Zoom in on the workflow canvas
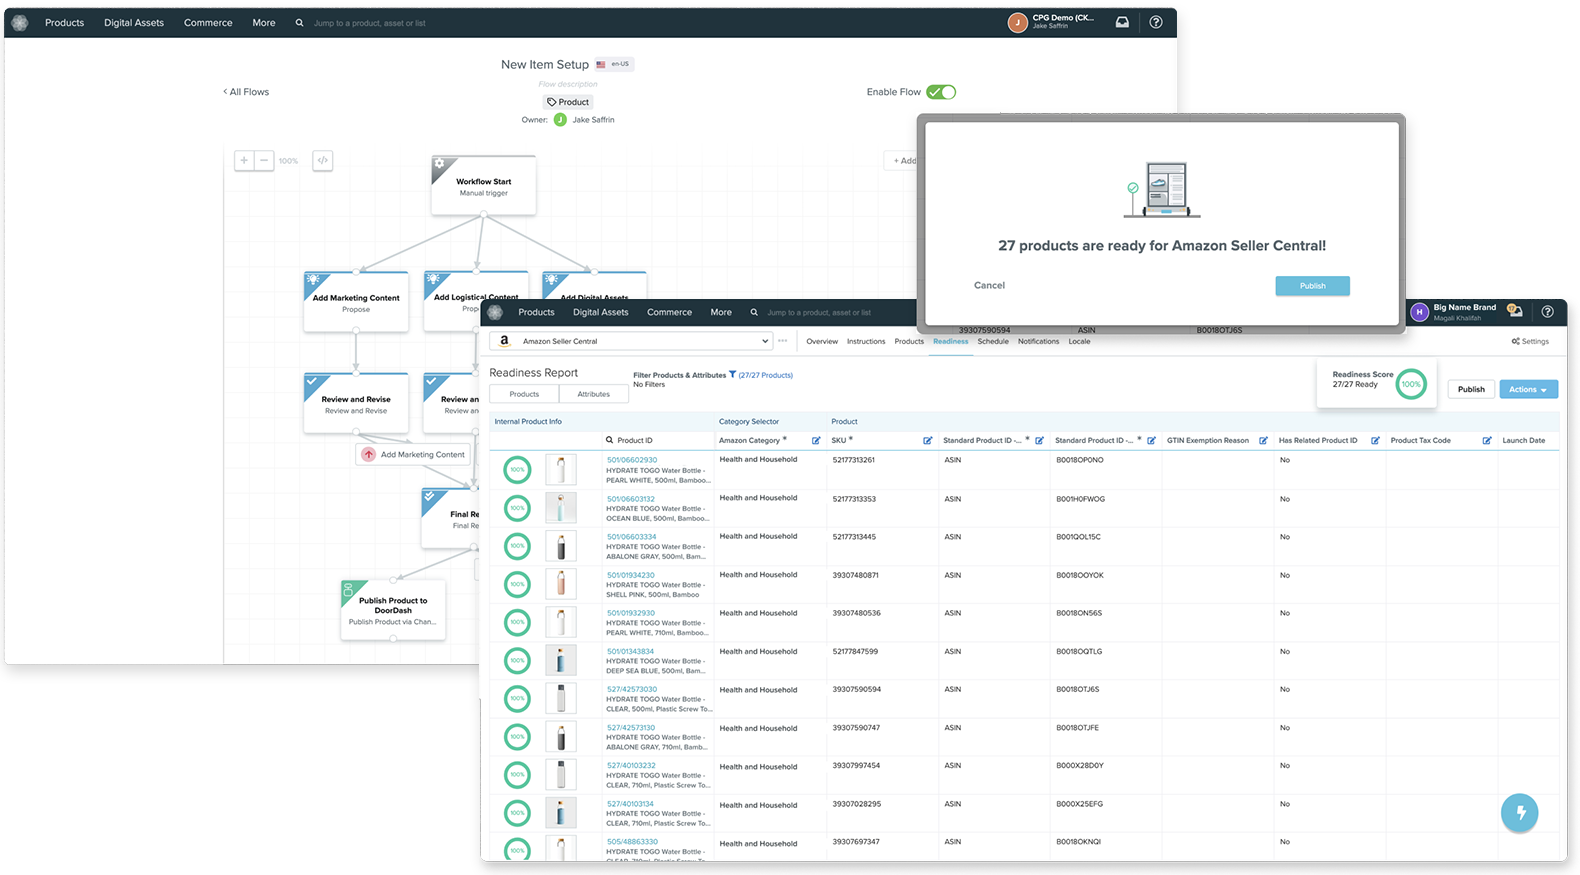1580x875 pixels. (244, 160)
